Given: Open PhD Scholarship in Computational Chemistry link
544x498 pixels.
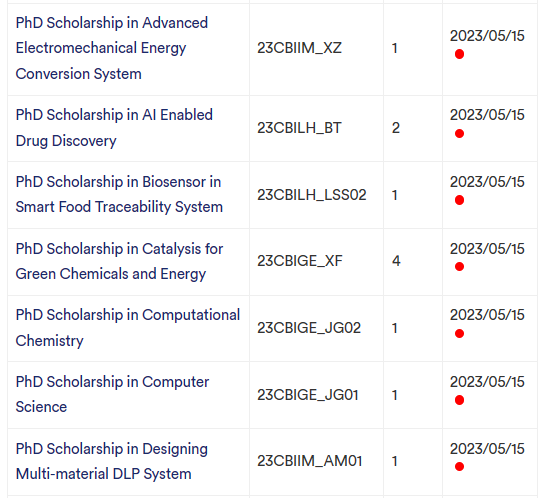Looking at the screenshot, I should 128,328.
